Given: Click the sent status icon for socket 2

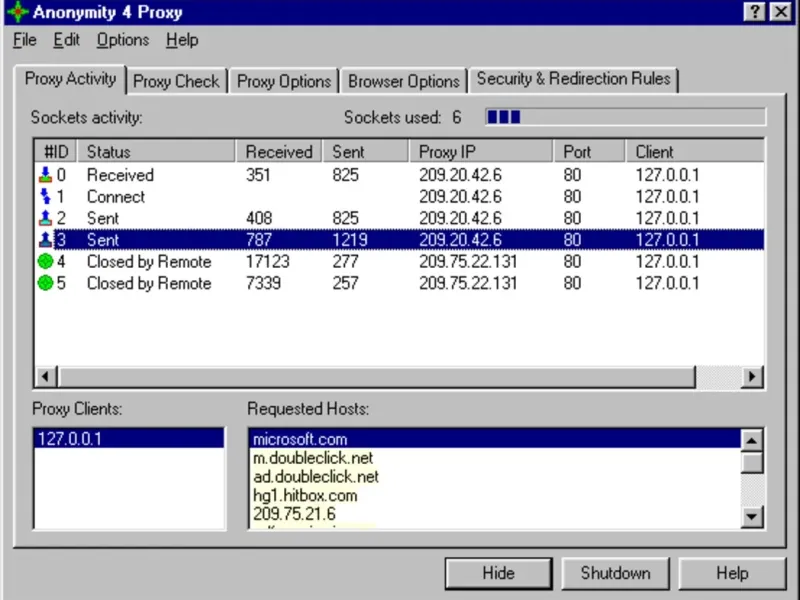Looking at the screenshot, I should tap(45, 219).
